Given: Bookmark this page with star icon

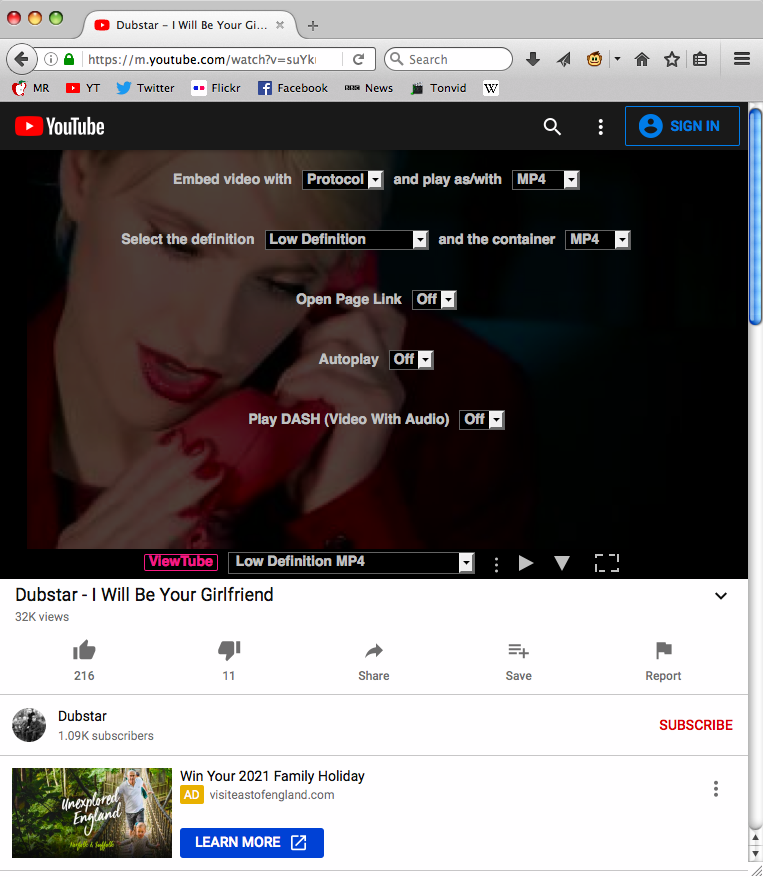Looking at the screenshot, I should (x=671, y=59).
